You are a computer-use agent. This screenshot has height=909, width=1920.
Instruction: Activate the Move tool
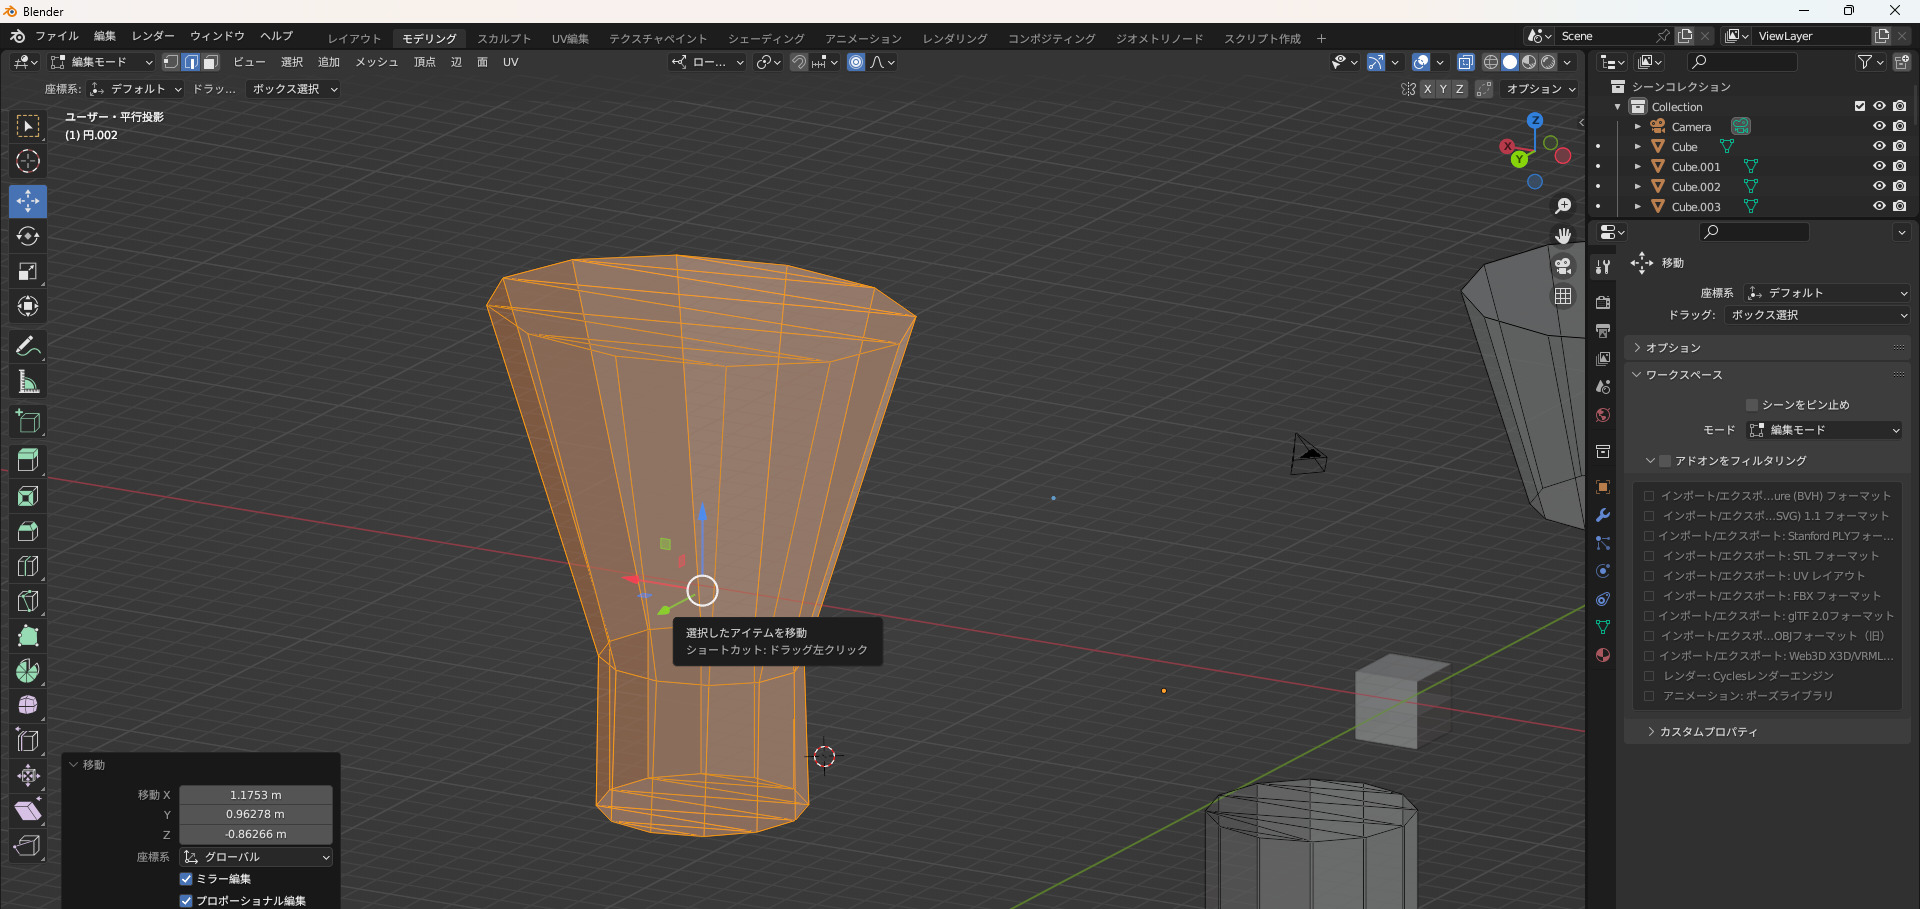coord(28,201)
